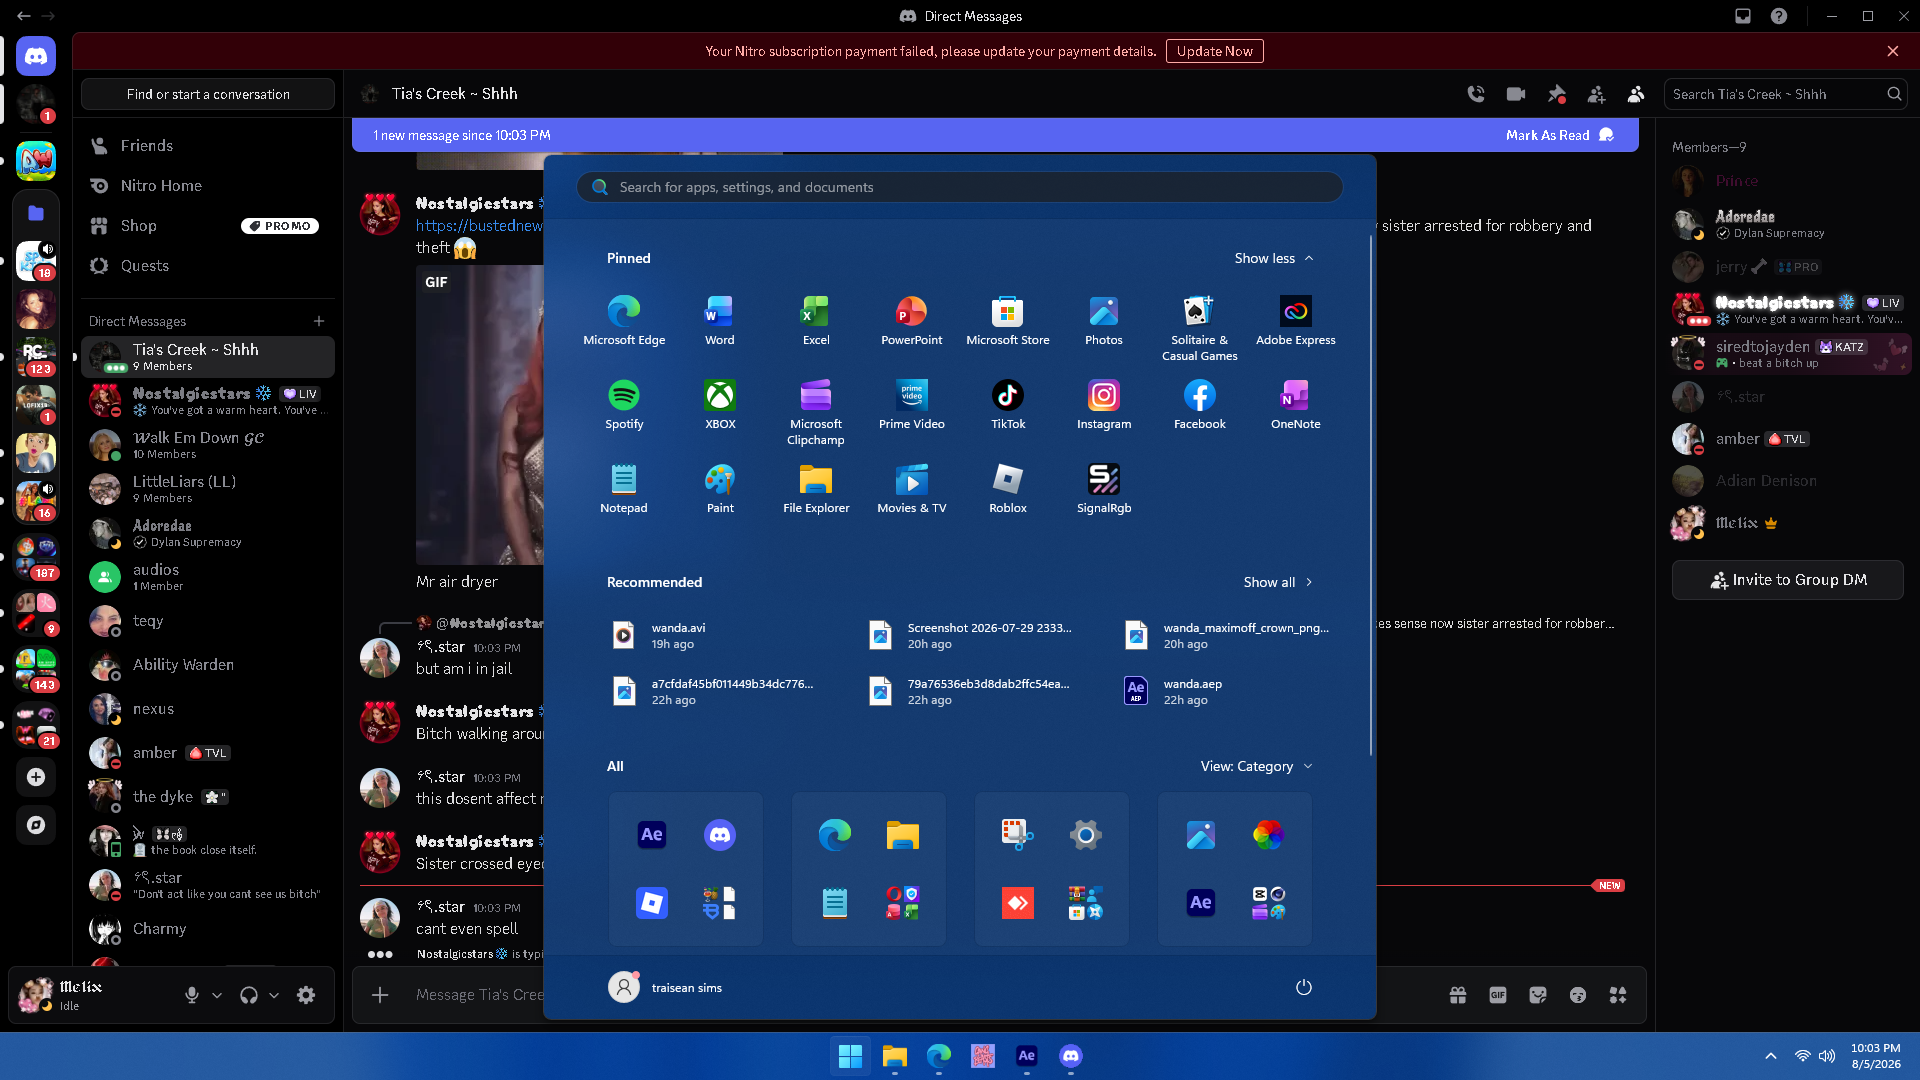This screenshot has width=1920, height=1080.
Task: Open the emoji picker in Discord
Action: pos(1578,995)
